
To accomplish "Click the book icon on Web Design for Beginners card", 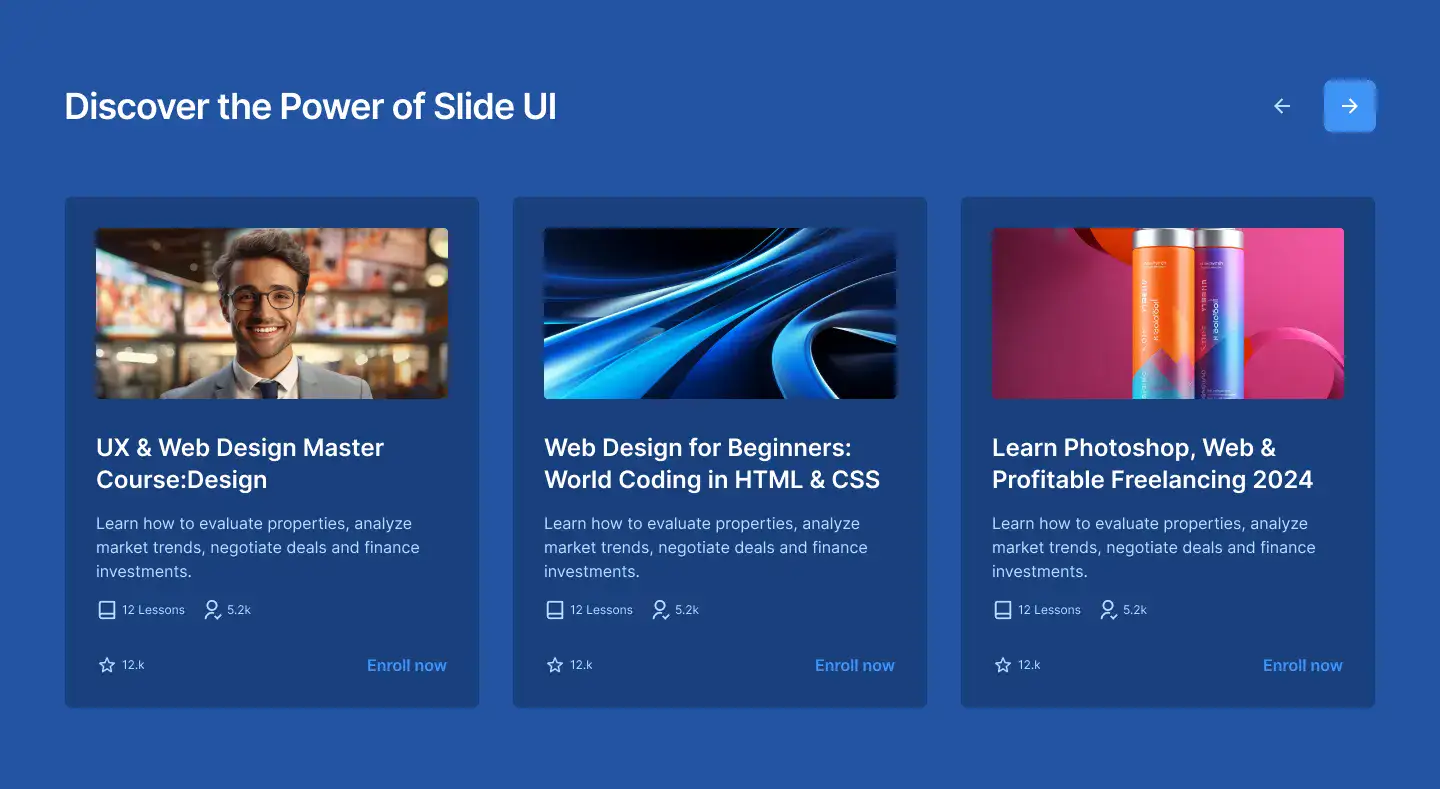I will (x=555, y=610).
